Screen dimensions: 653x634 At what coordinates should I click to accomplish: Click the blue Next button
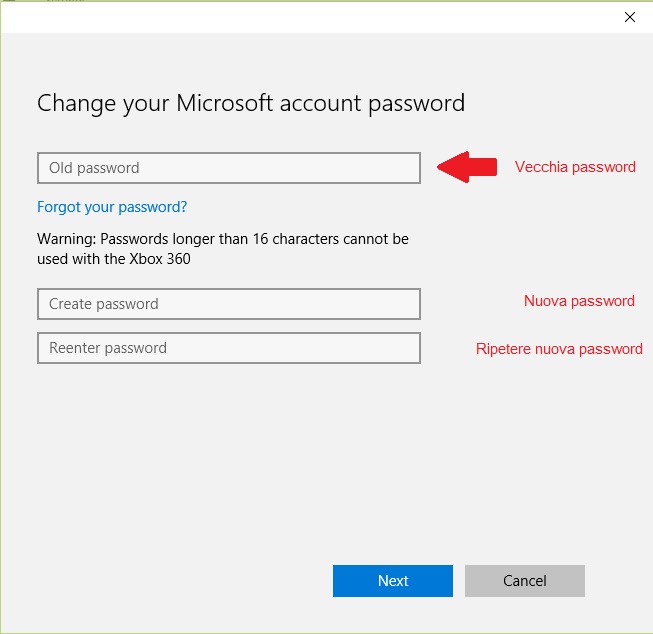click(x=393, y=581)
